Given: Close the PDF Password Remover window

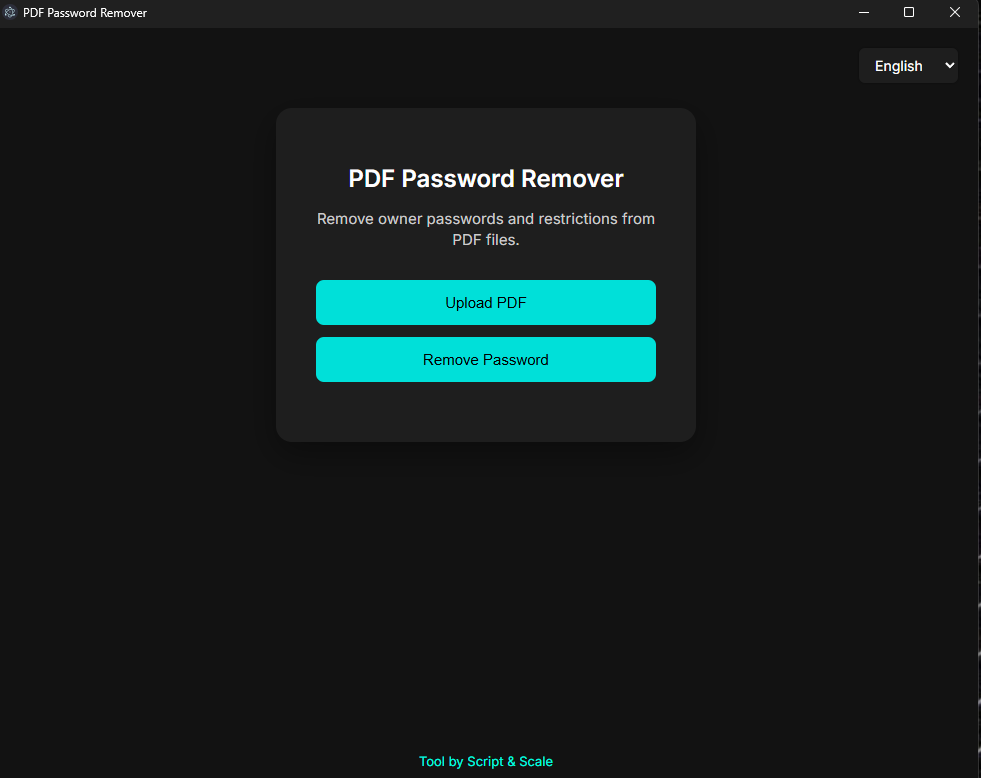Looking at the screenshot, I should point(955,13).
